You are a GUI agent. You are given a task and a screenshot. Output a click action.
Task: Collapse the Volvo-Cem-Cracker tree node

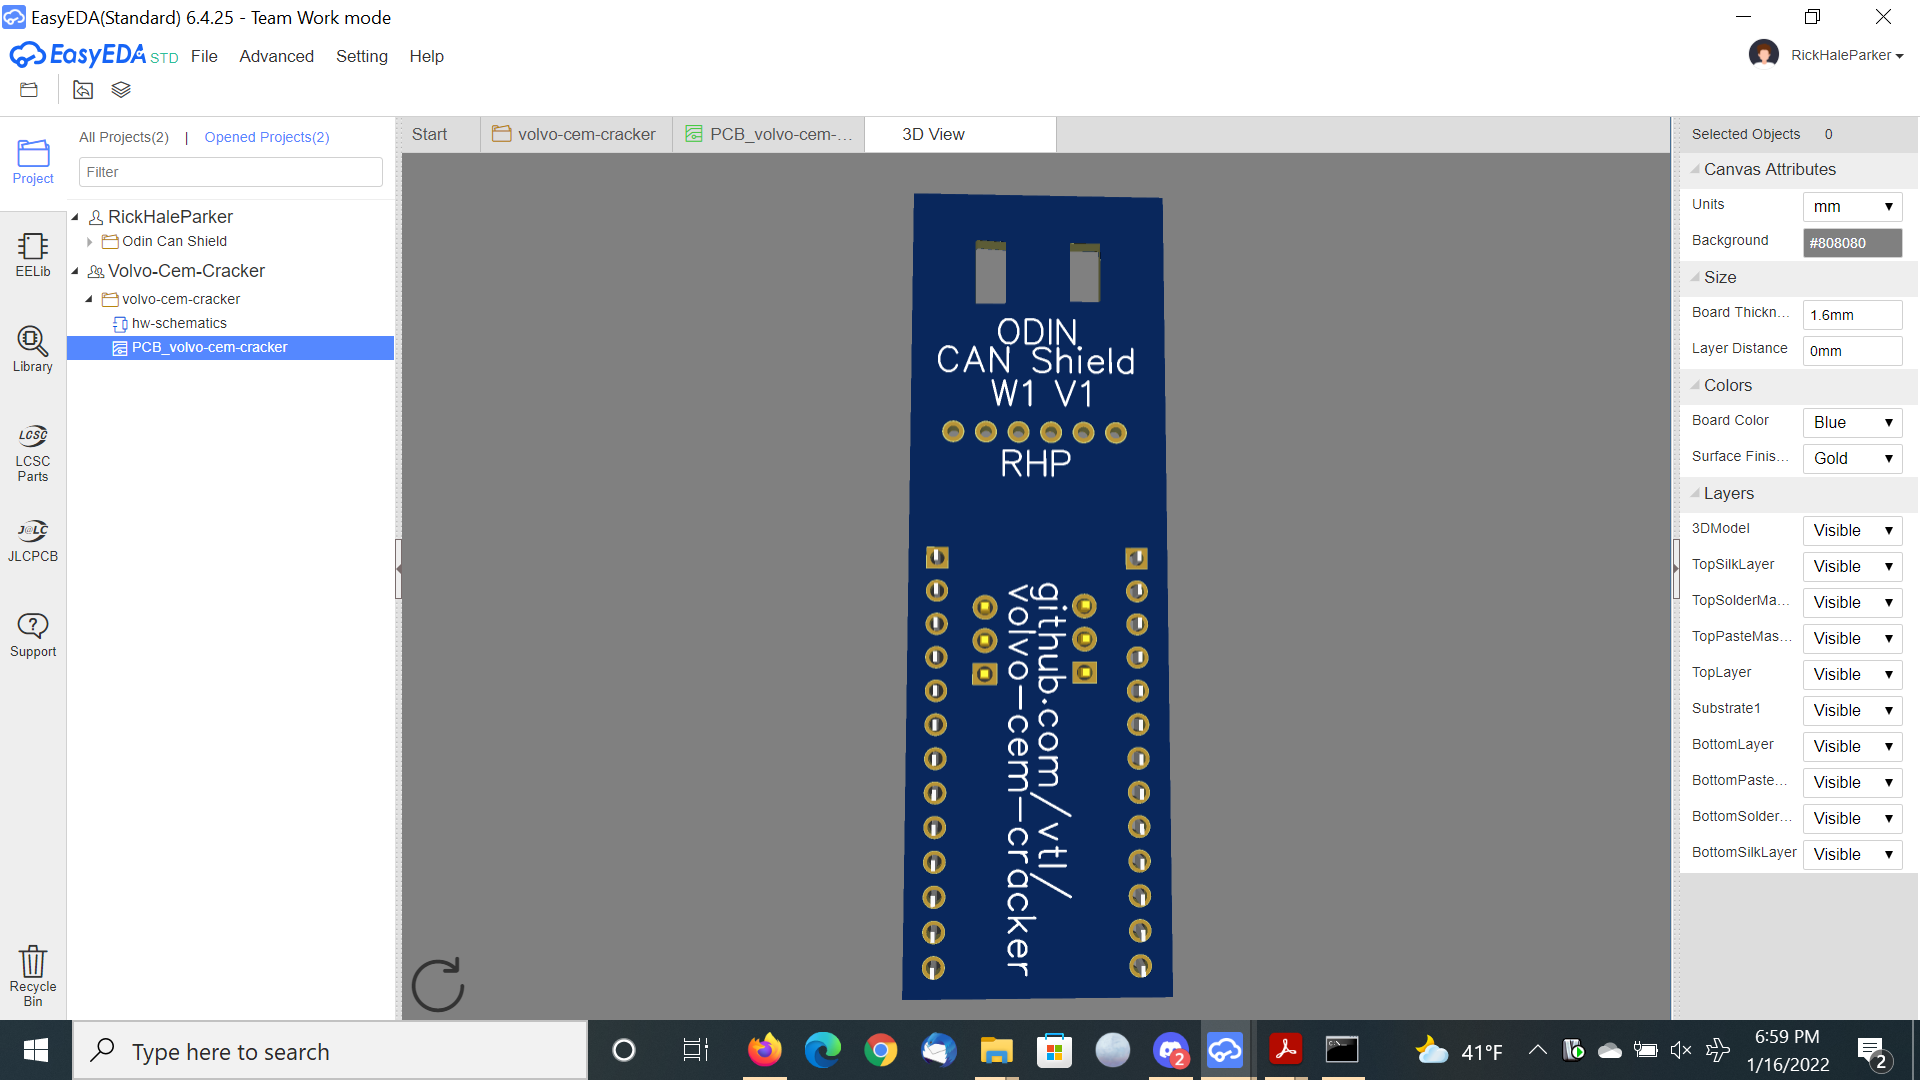coord(75,271)
